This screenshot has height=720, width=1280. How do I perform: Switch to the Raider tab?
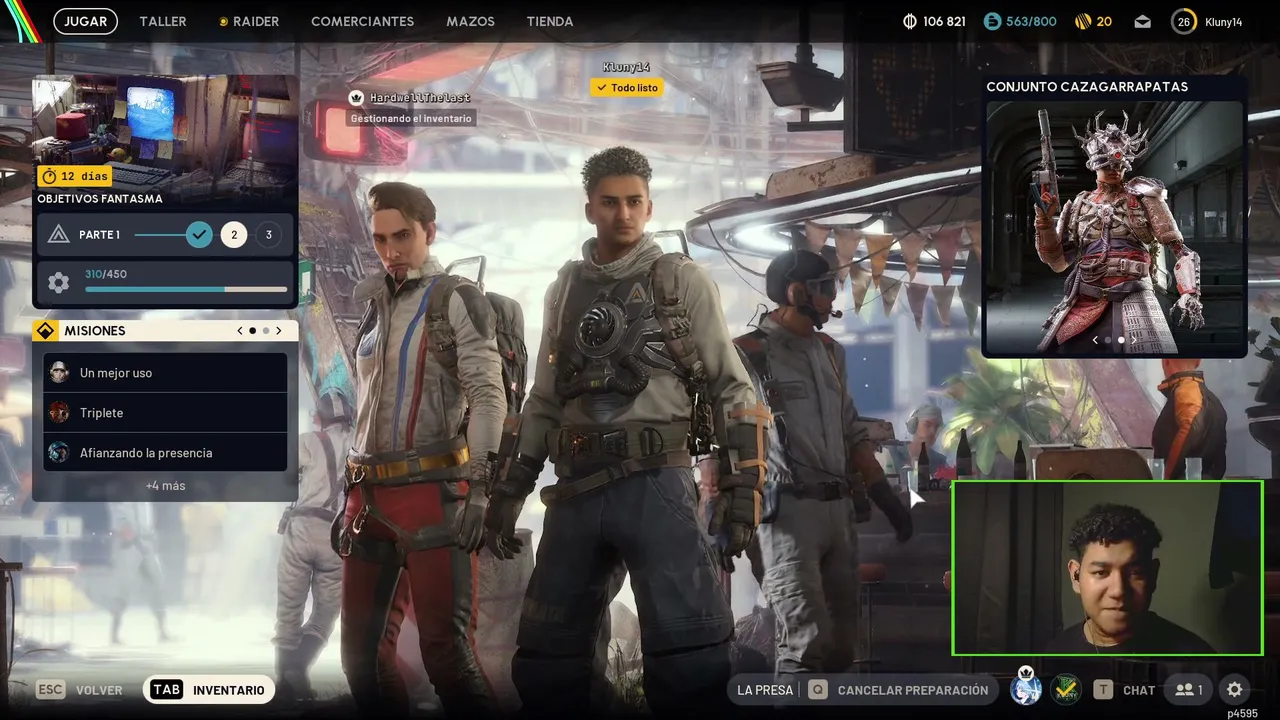coord(249,21)
